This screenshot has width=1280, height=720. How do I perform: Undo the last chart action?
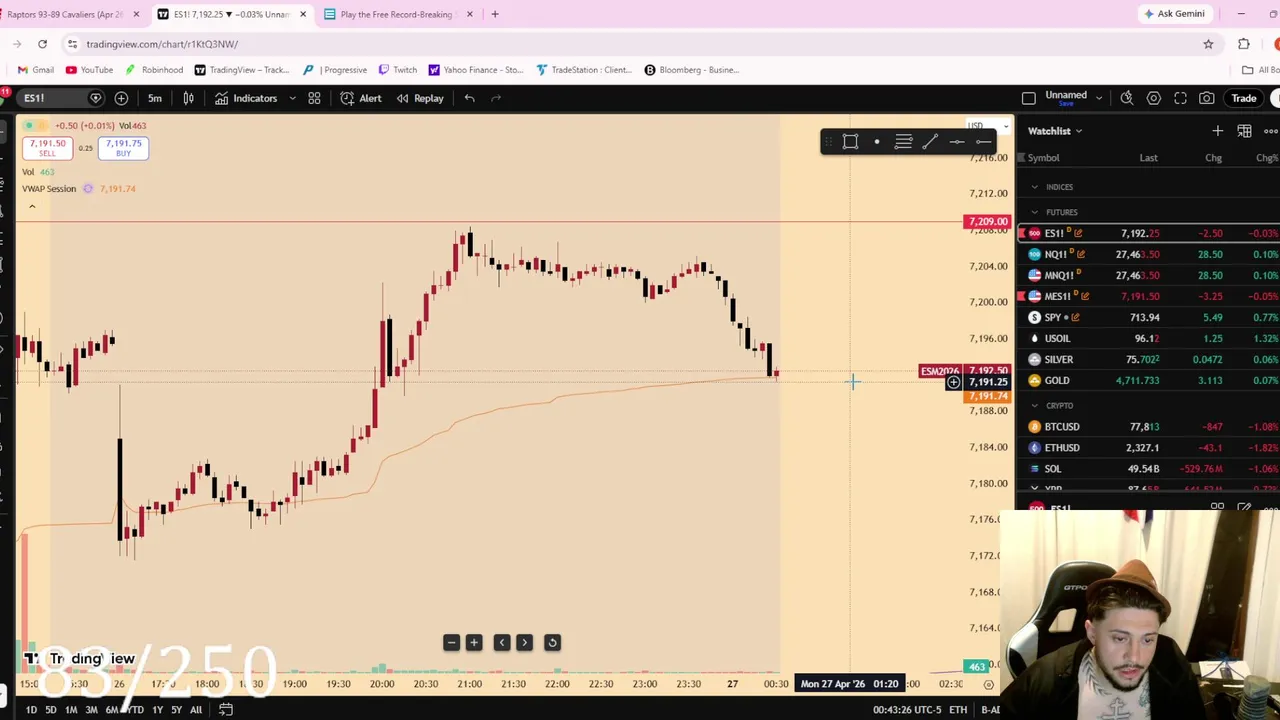(x=469, y=98)
